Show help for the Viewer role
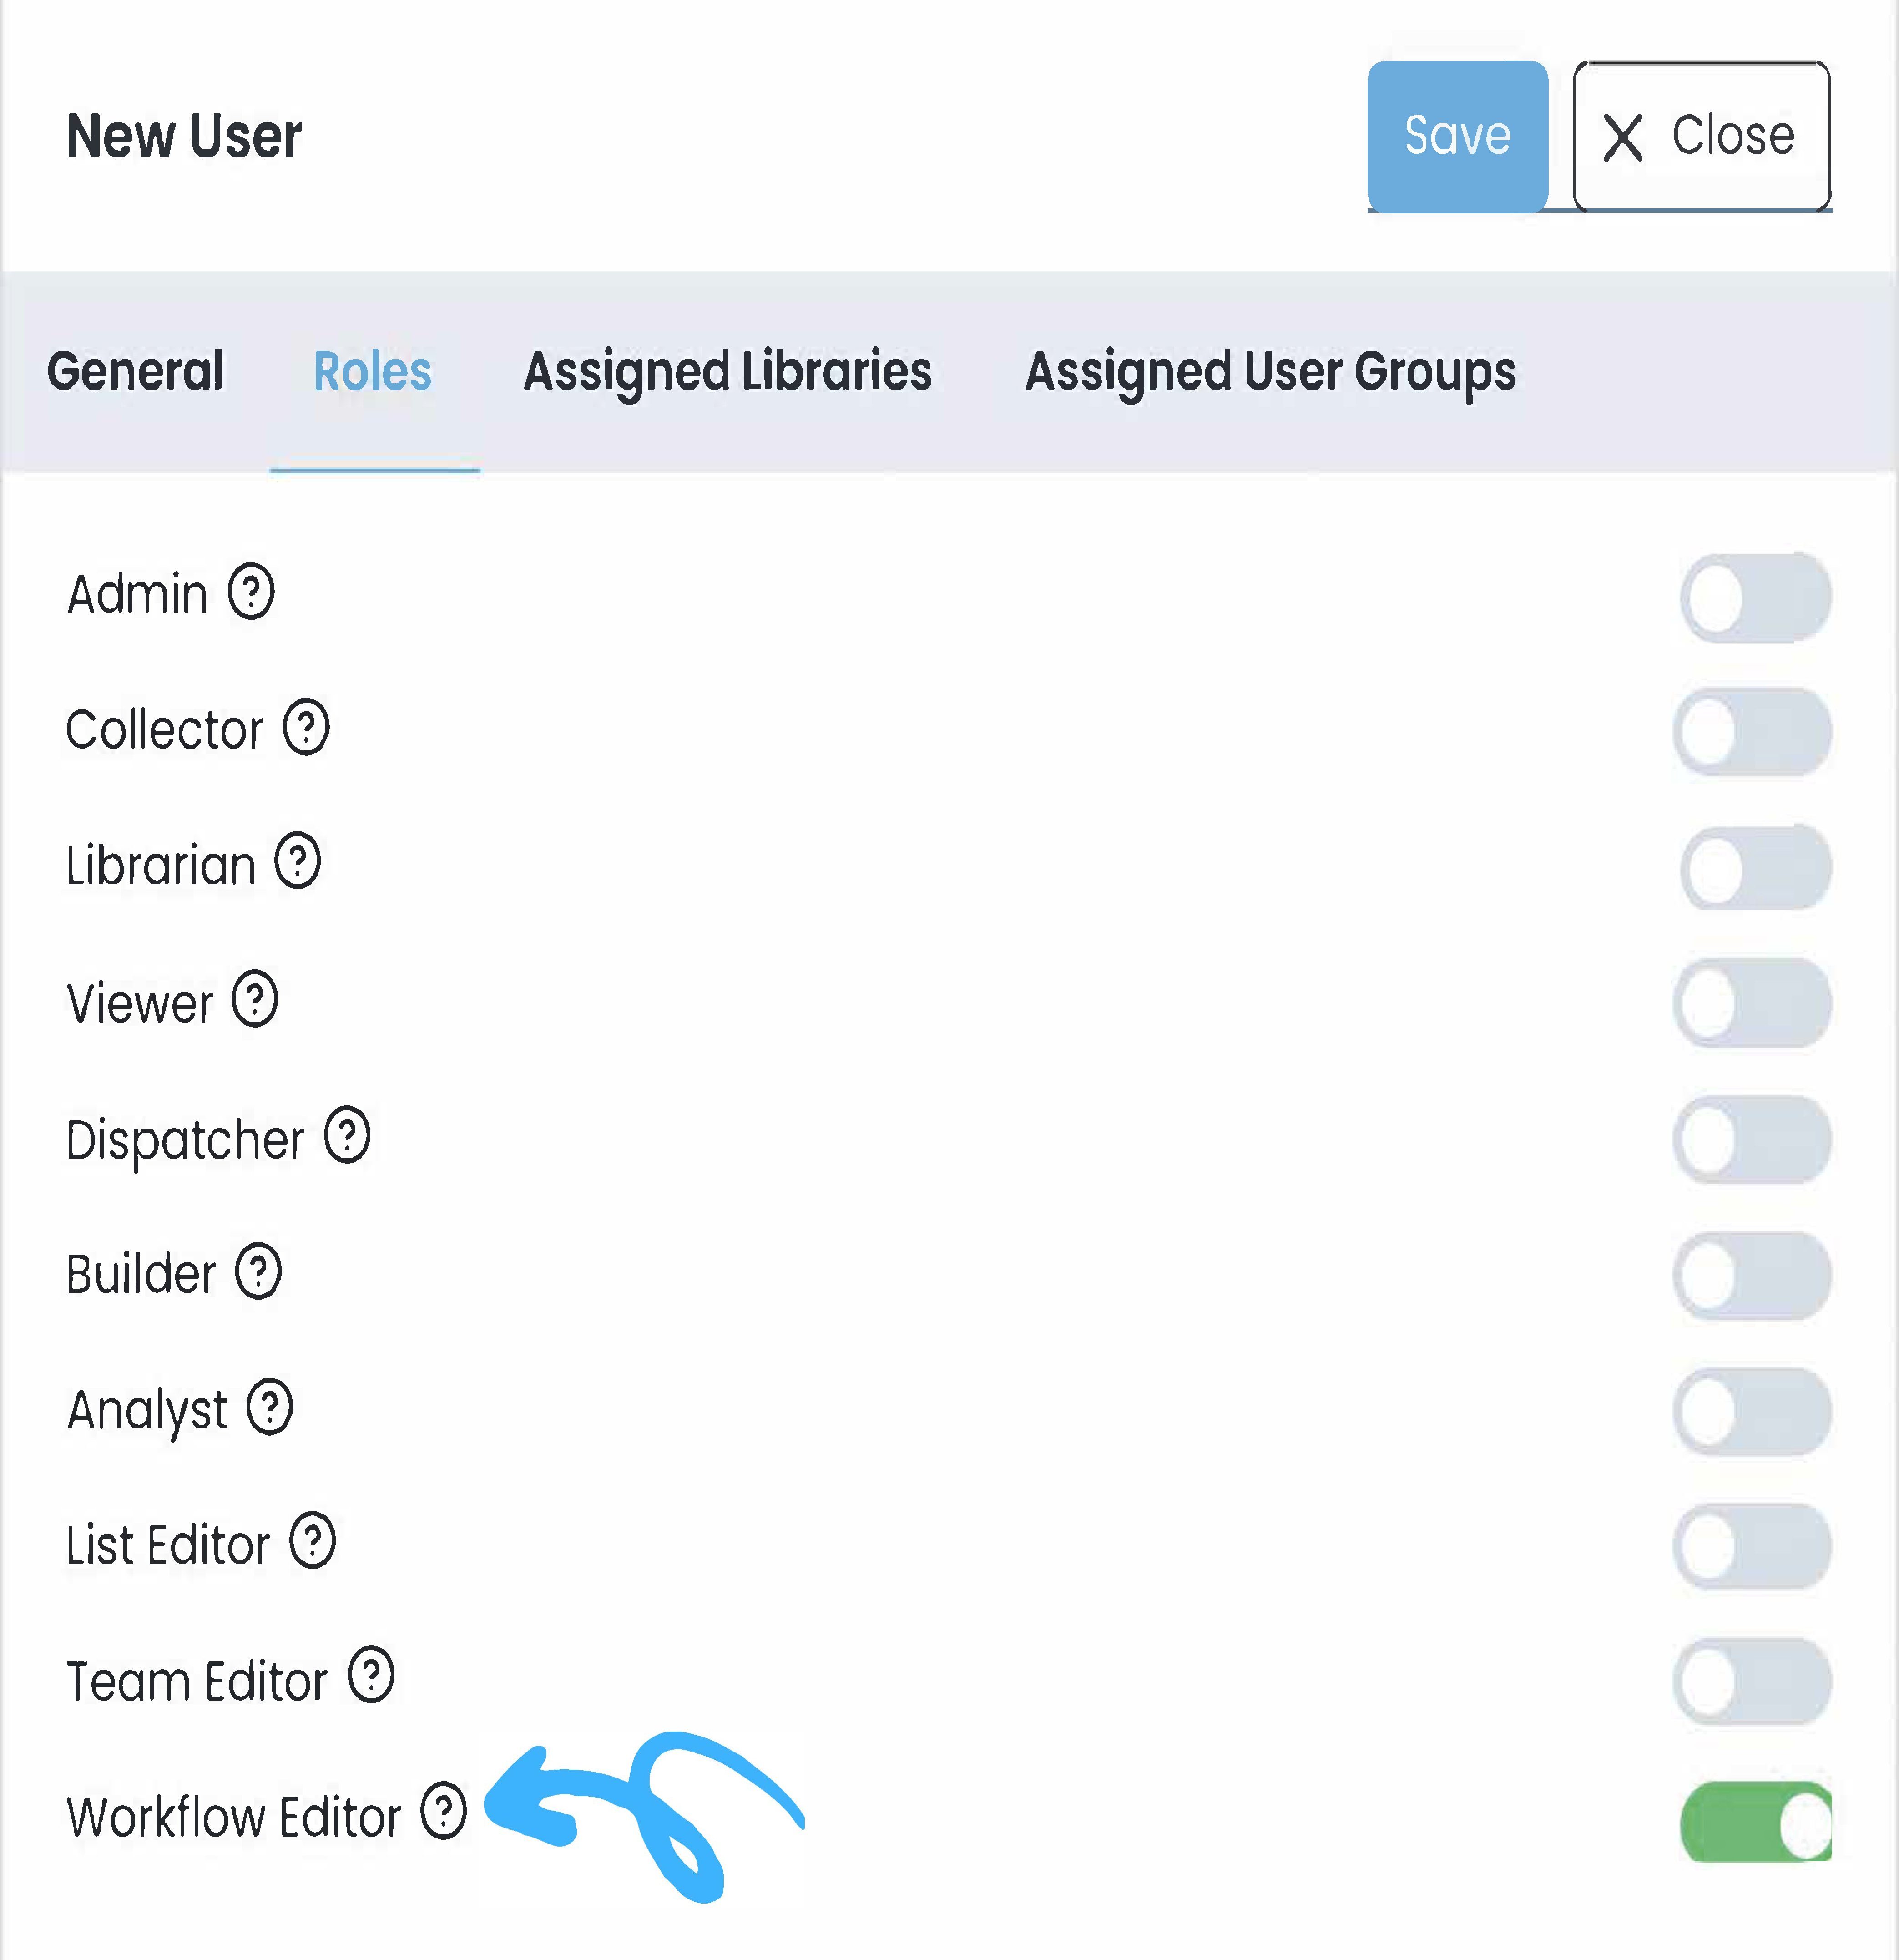Viewport: 1899px width, 1960px height. pyautogui.click(x=255, y=999)
